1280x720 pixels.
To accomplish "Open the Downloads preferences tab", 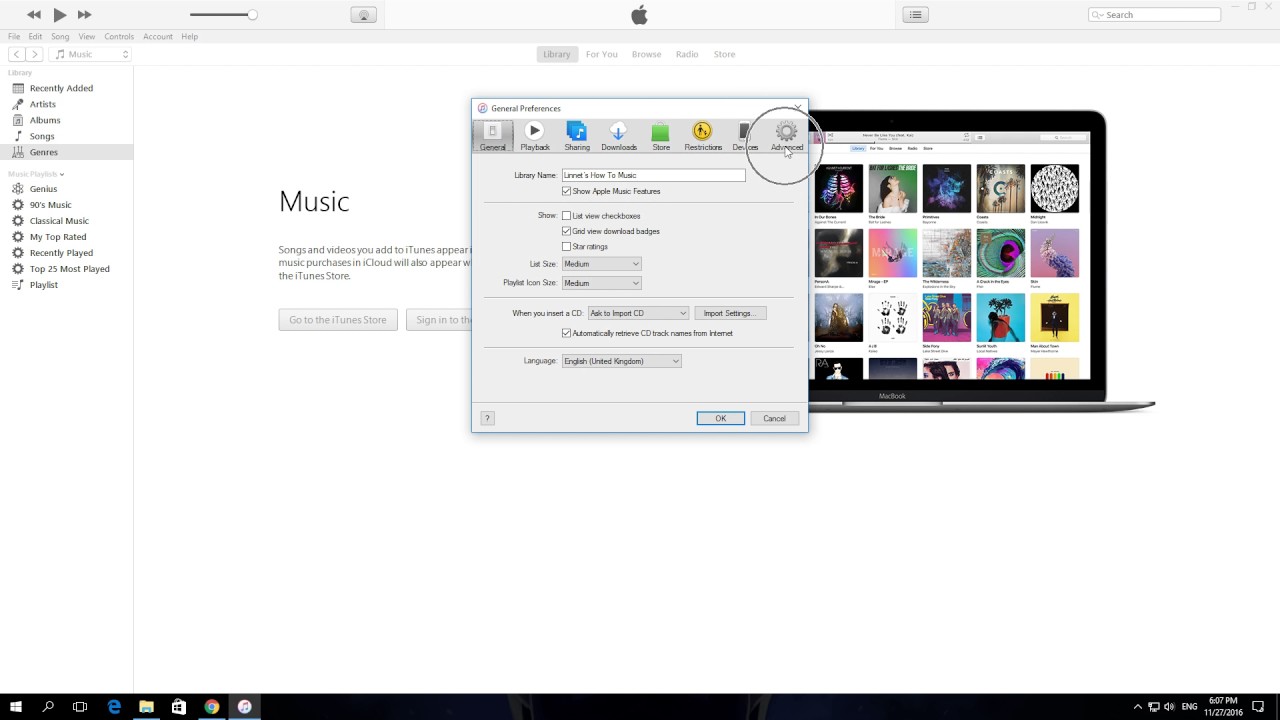I will (619, 136).
